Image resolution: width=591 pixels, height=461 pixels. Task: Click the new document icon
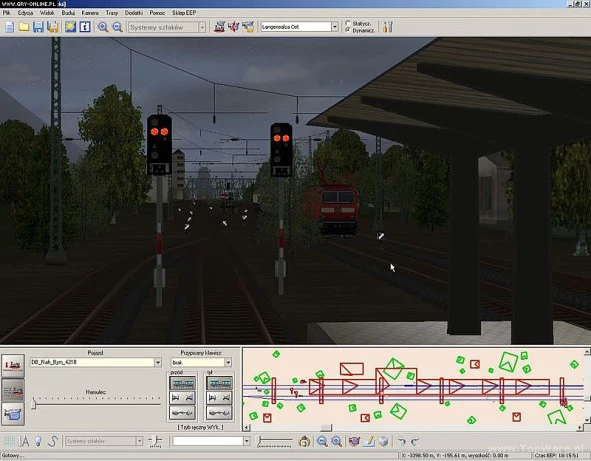point(9,27)
